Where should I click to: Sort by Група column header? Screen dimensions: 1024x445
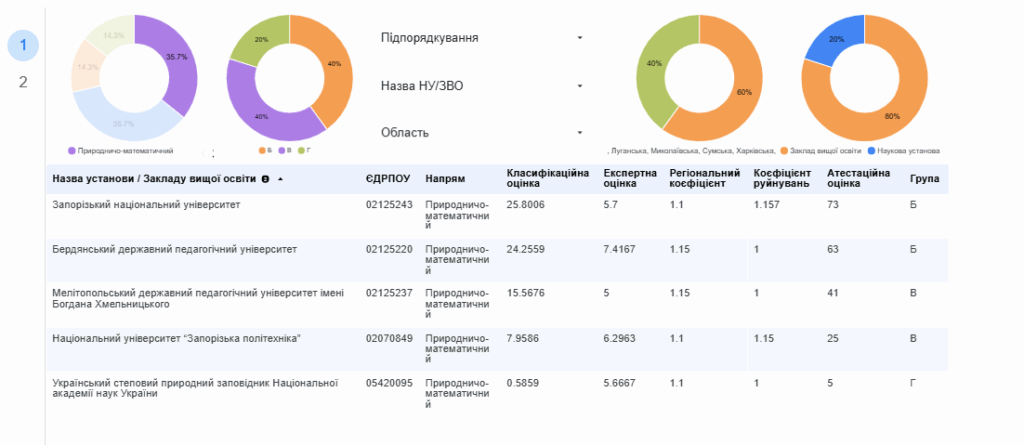point(923,179)
